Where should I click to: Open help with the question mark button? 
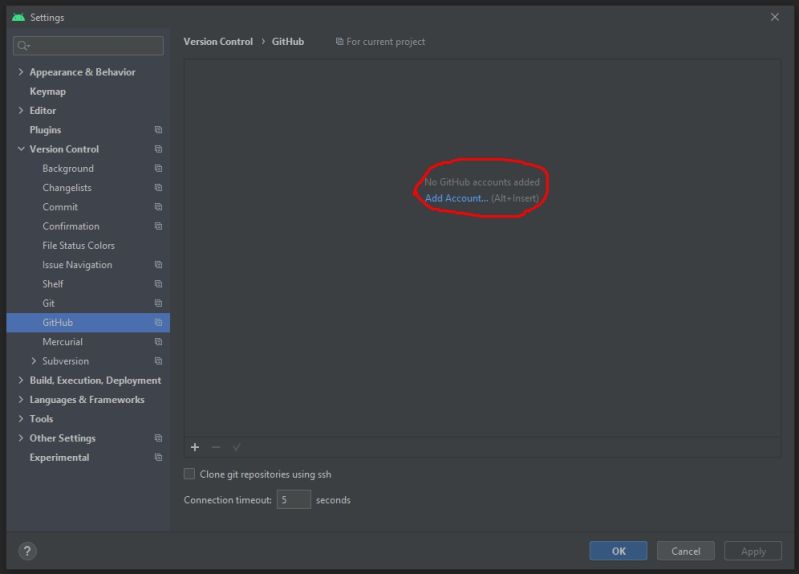tap(27, 551)
